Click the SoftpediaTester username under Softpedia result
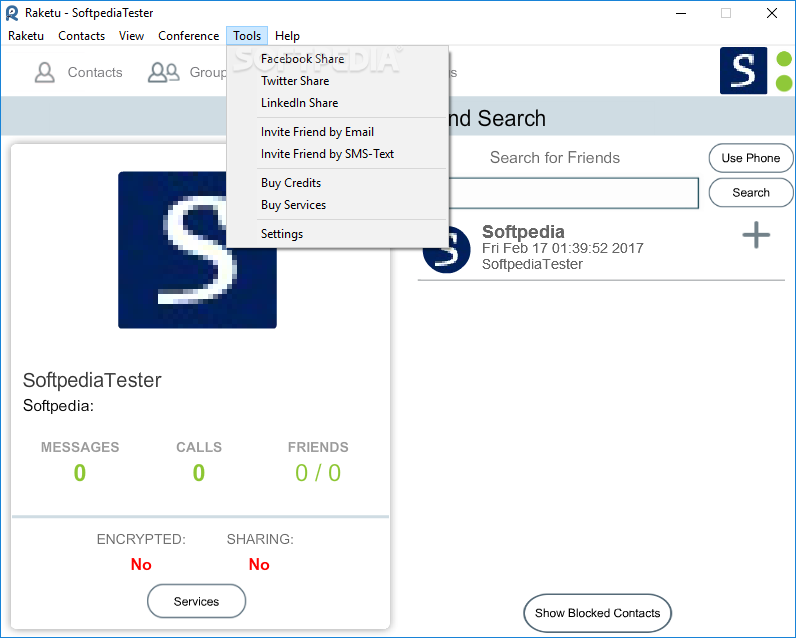 pos(532,264)
